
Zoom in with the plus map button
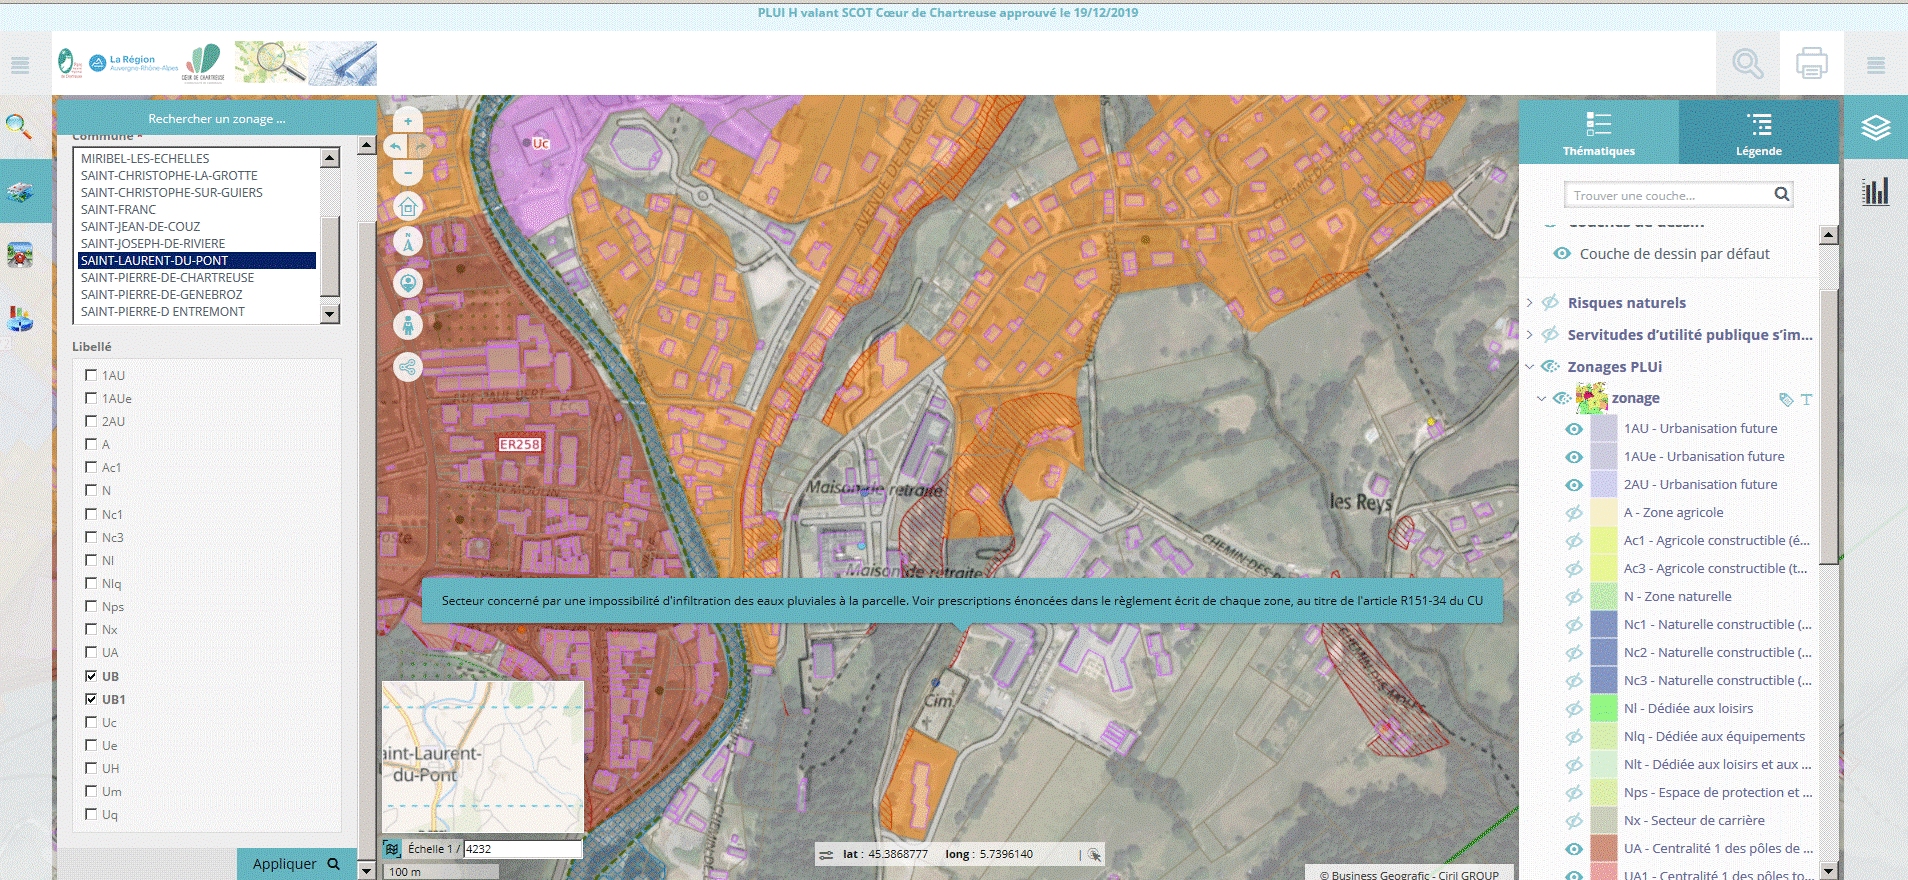click(408, 121)
